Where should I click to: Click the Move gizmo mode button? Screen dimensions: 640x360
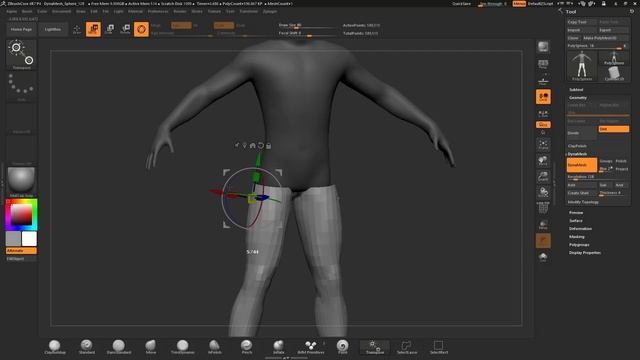click(x=93, y=29)
